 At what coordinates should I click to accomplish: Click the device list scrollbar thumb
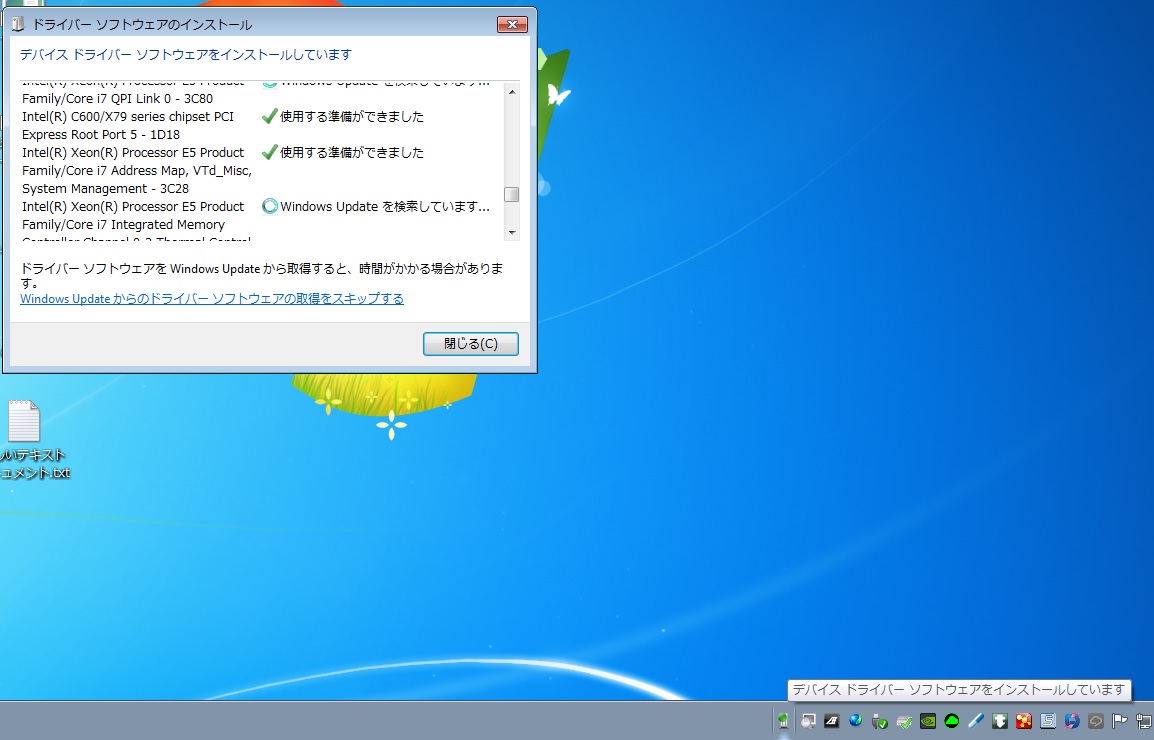click(511, 194)
